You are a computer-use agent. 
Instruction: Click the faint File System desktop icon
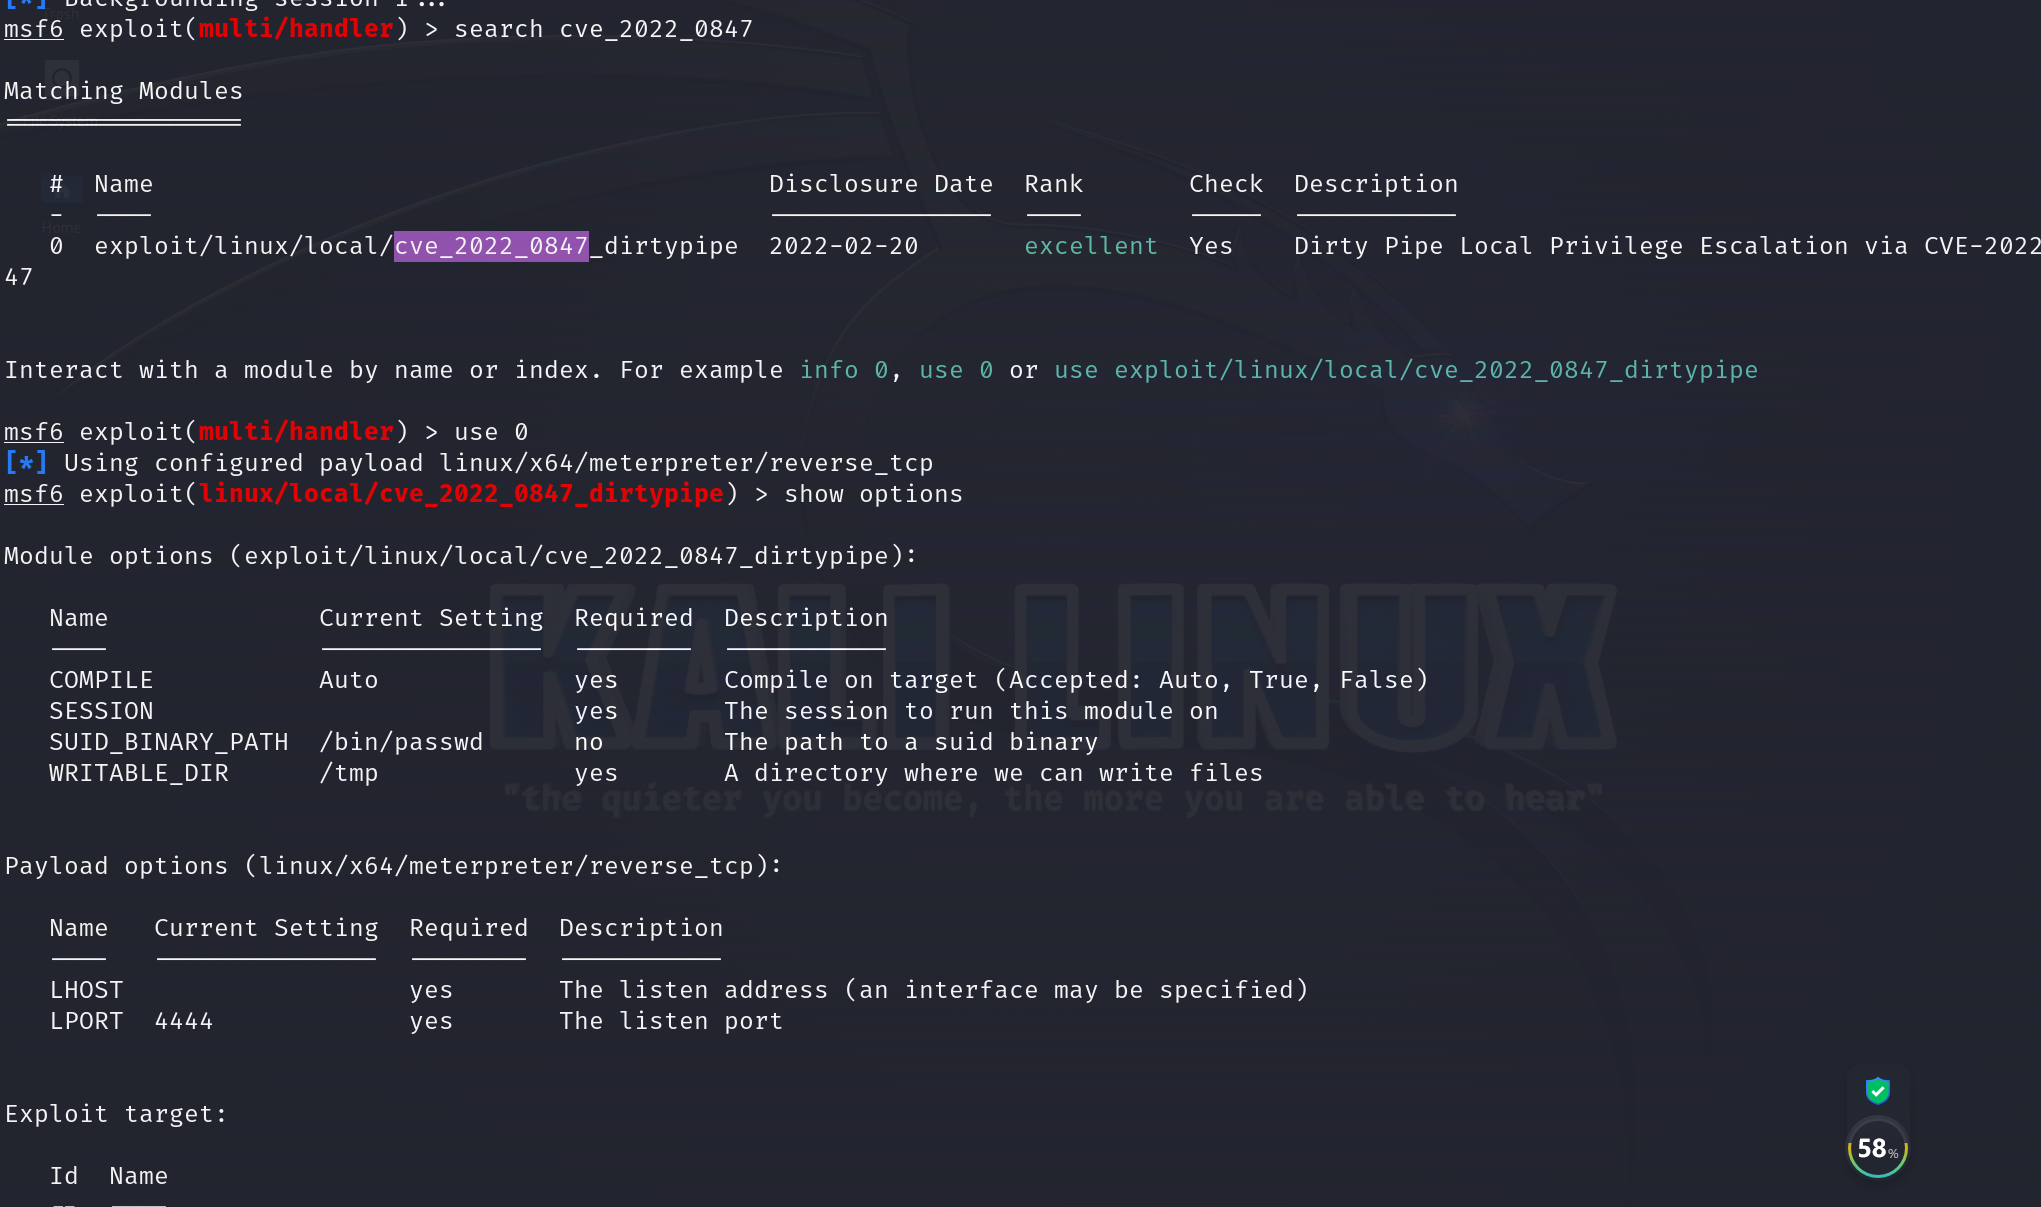(62, 80)
